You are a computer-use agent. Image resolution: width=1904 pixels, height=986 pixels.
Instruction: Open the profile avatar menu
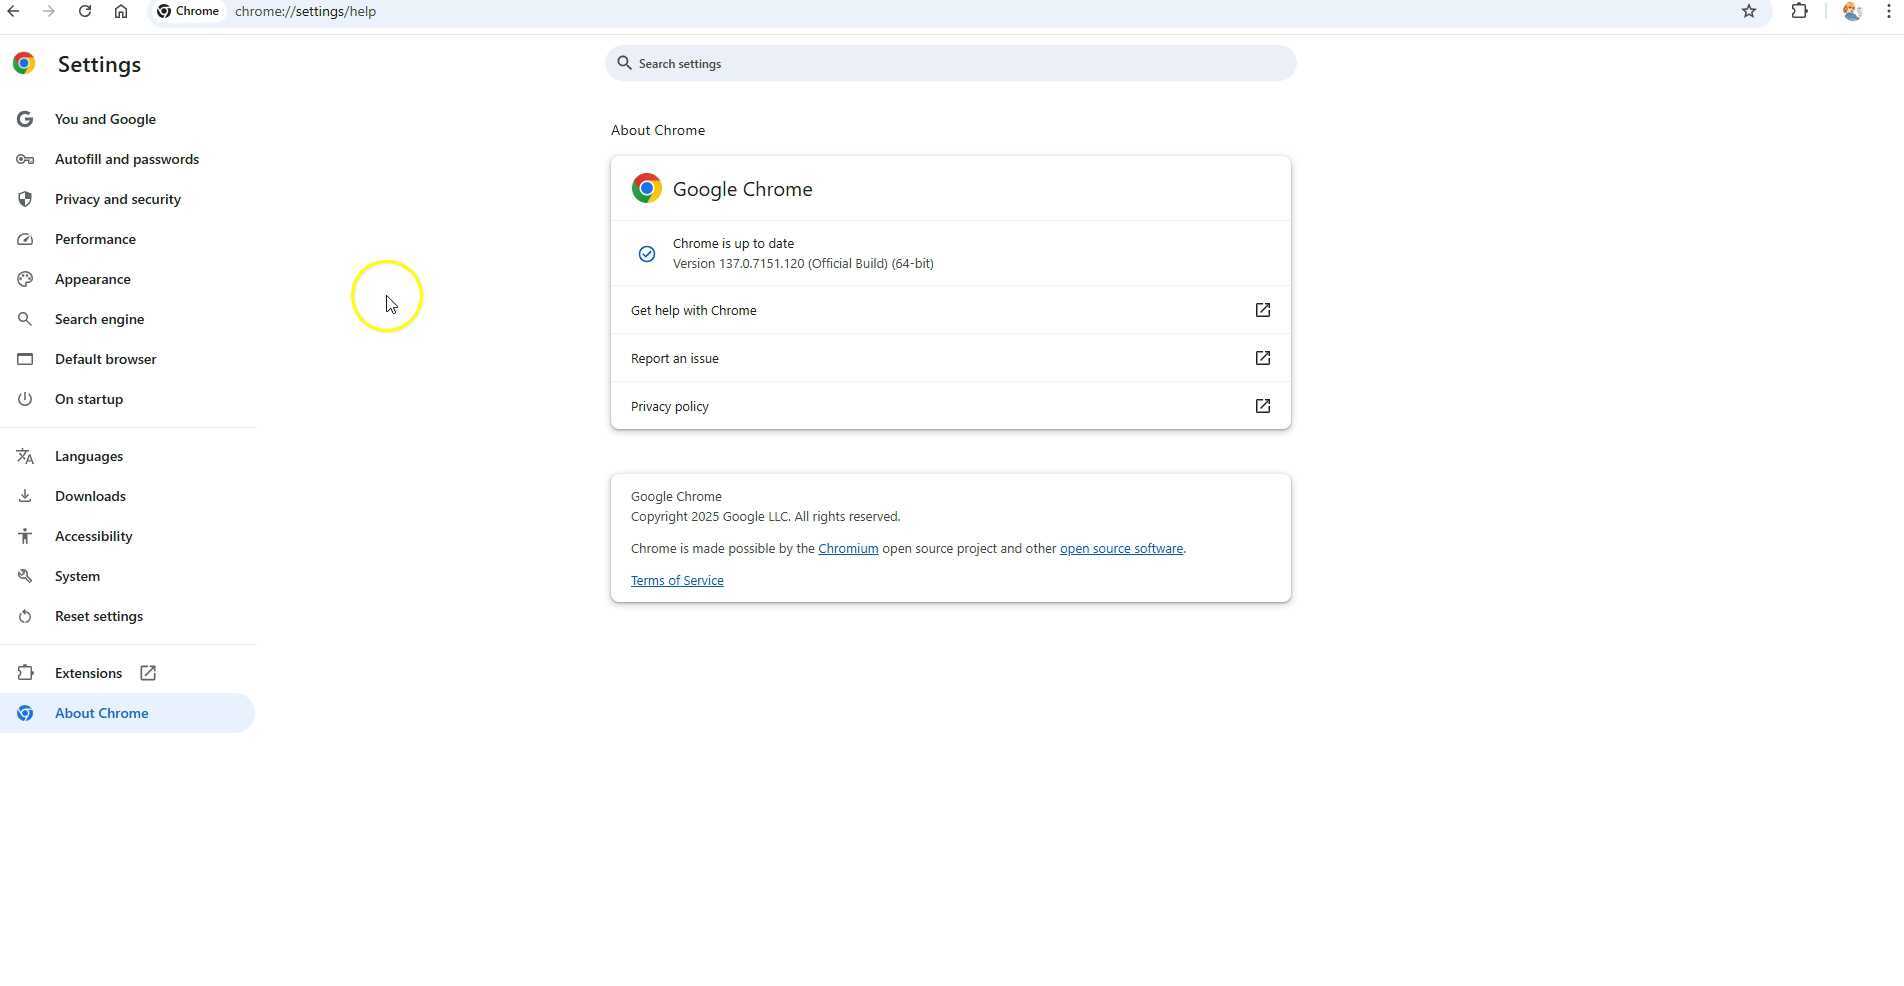1852,11
